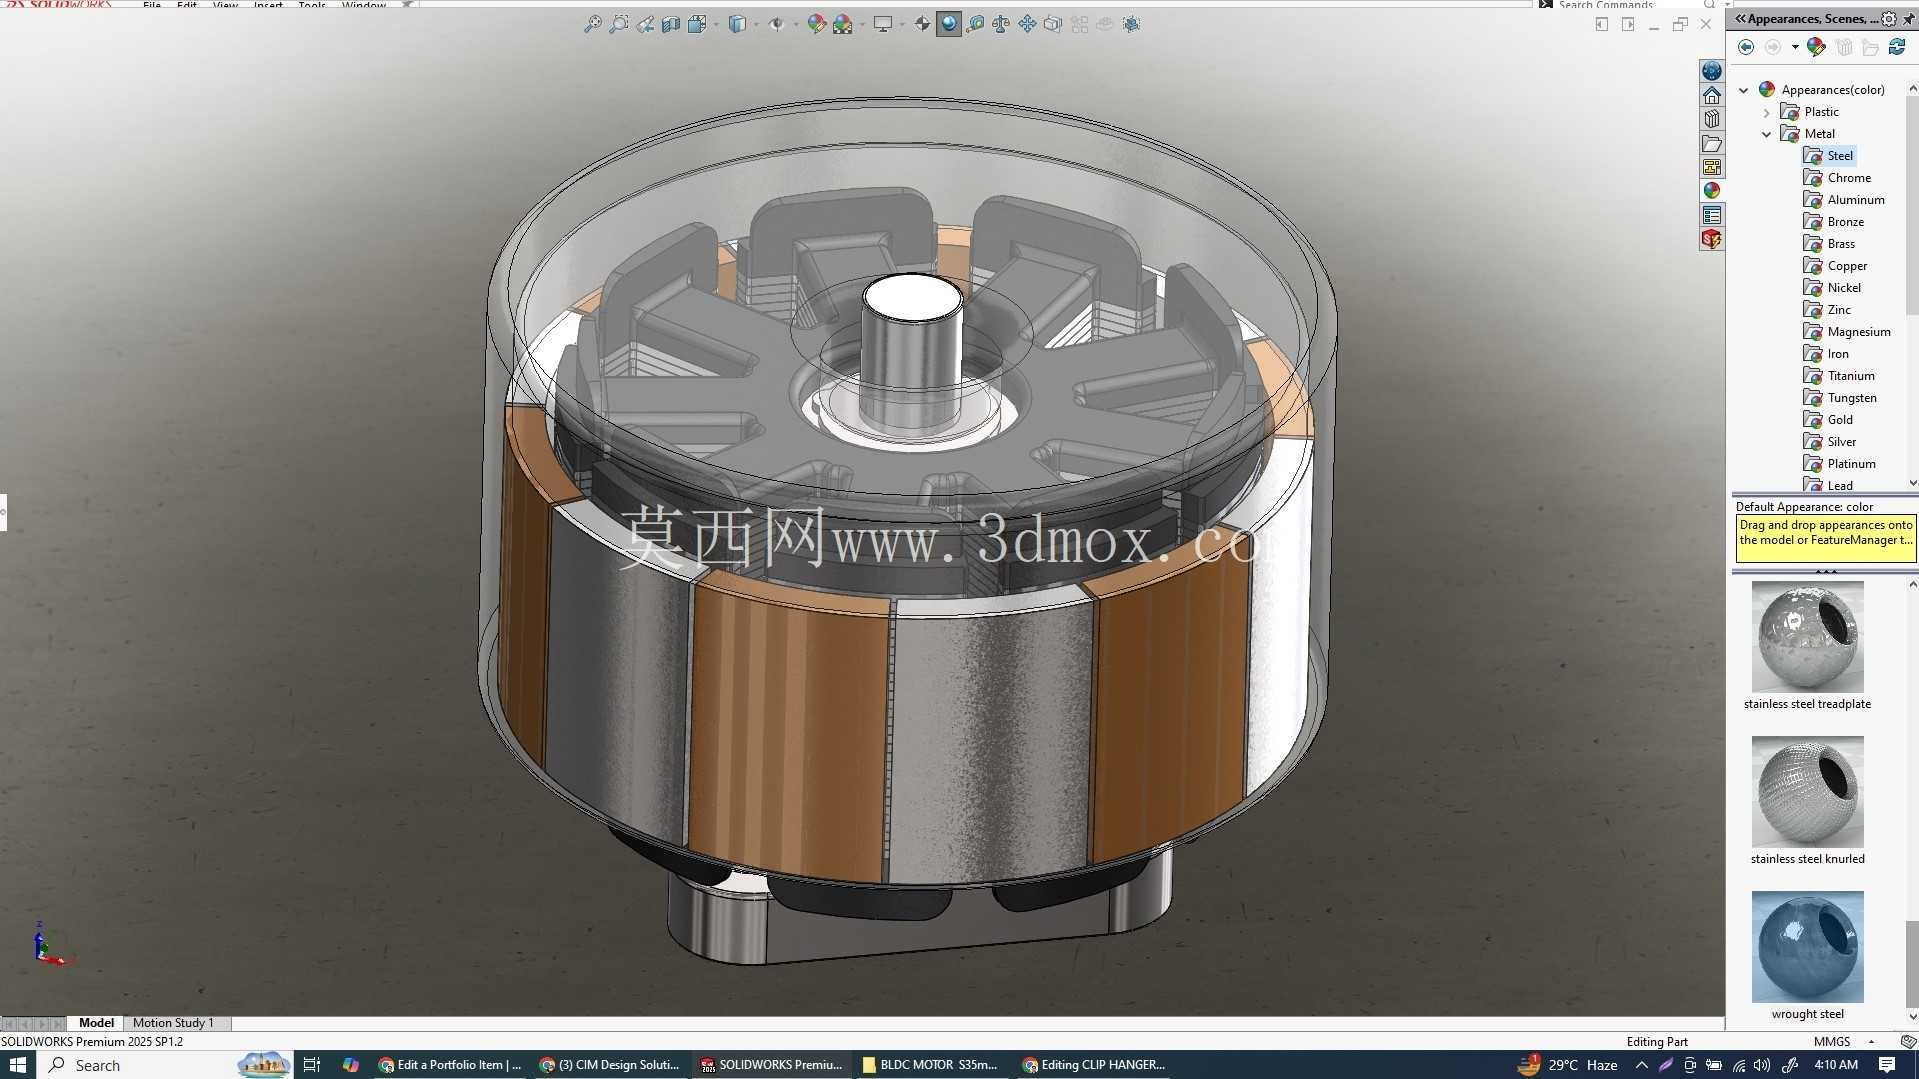
Task: Switch to the Motion Study 1 tab
Action: 173,1023
